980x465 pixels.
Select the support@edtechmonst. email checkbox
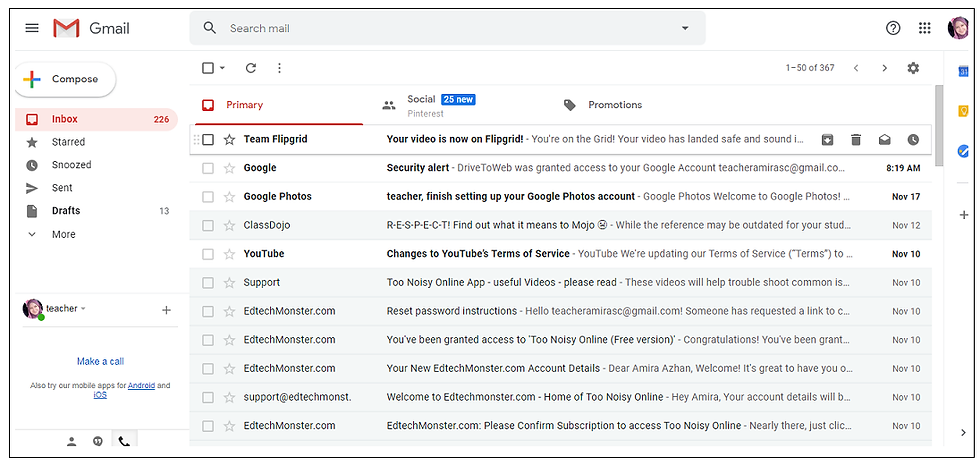(208, 397)
